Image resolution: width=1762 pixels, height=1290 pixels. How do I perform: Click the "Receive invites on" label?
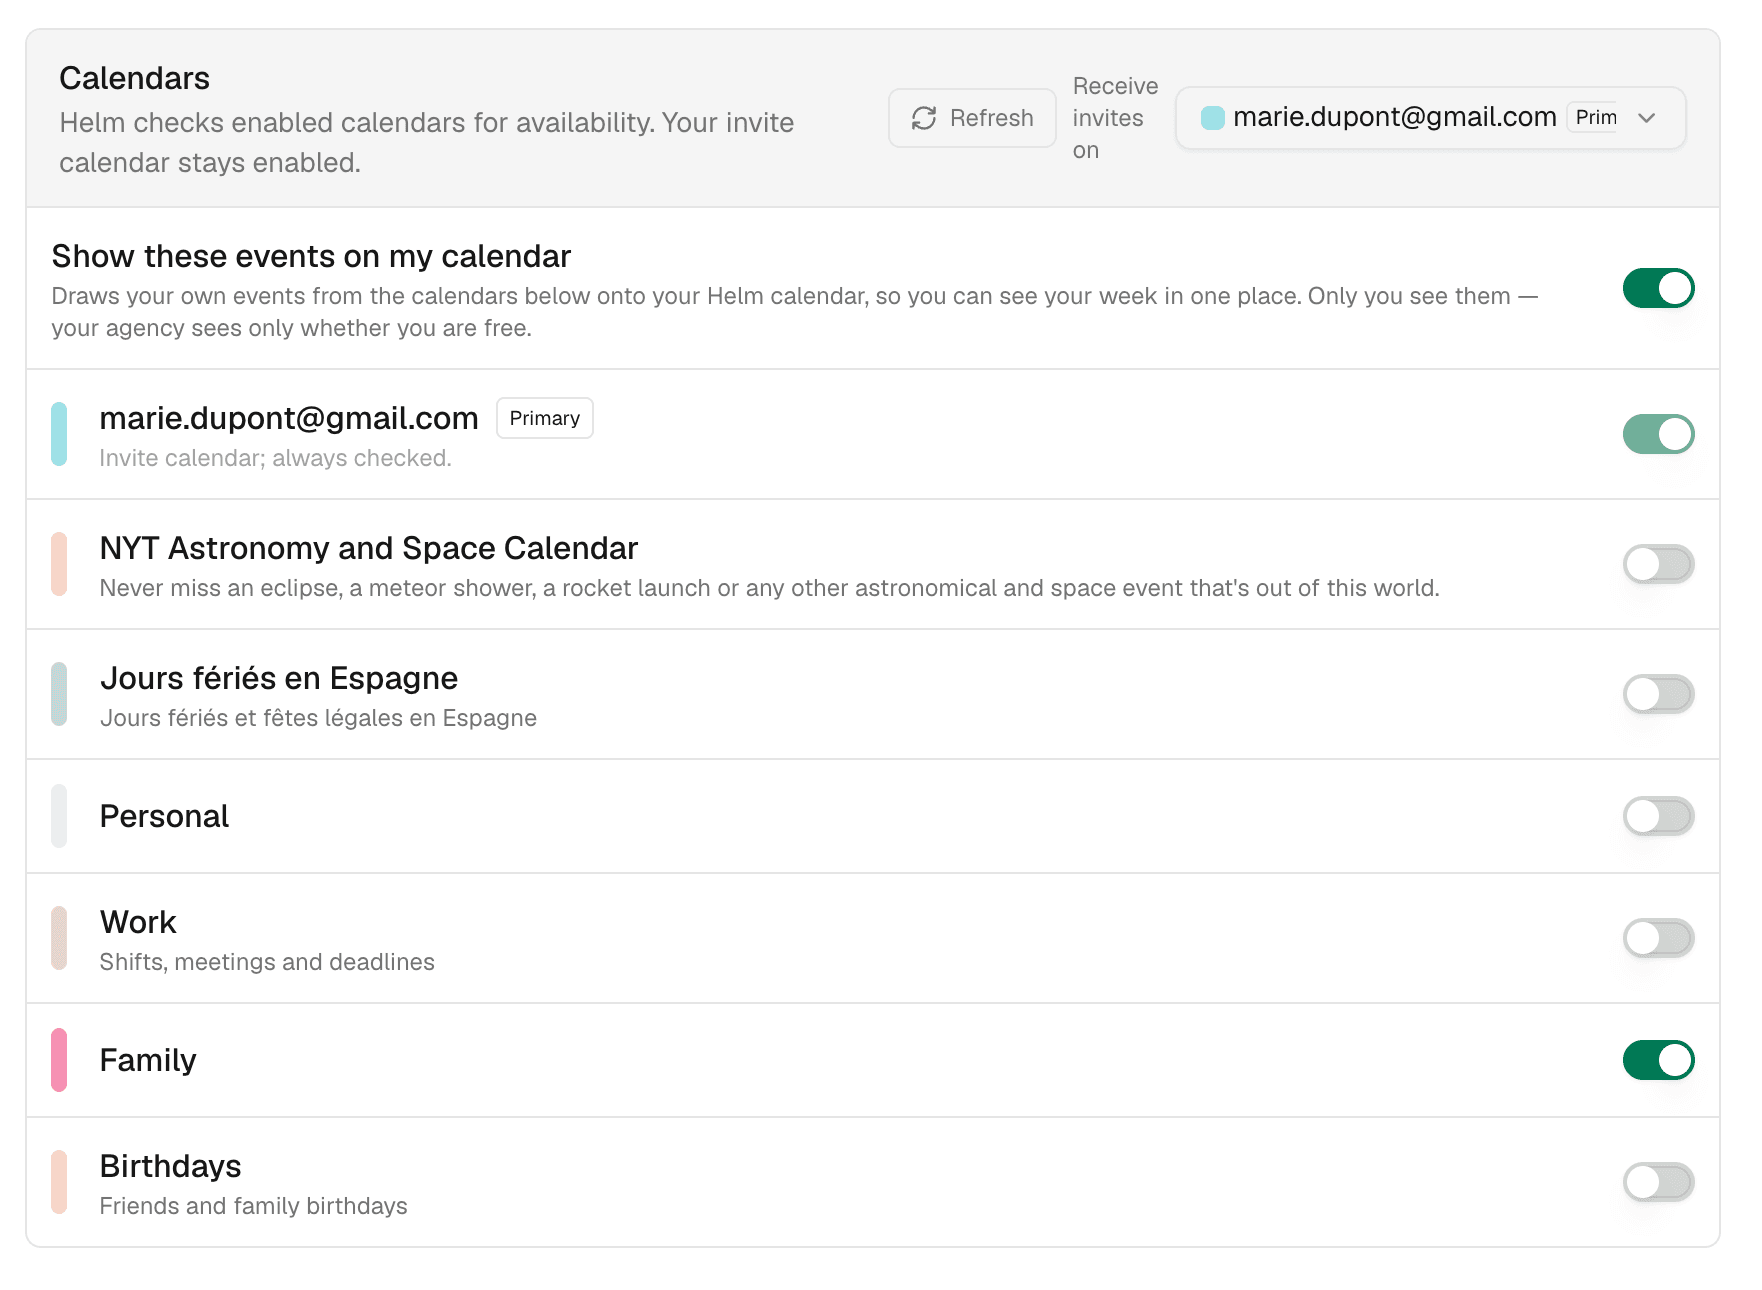(x=1115, y=118)
